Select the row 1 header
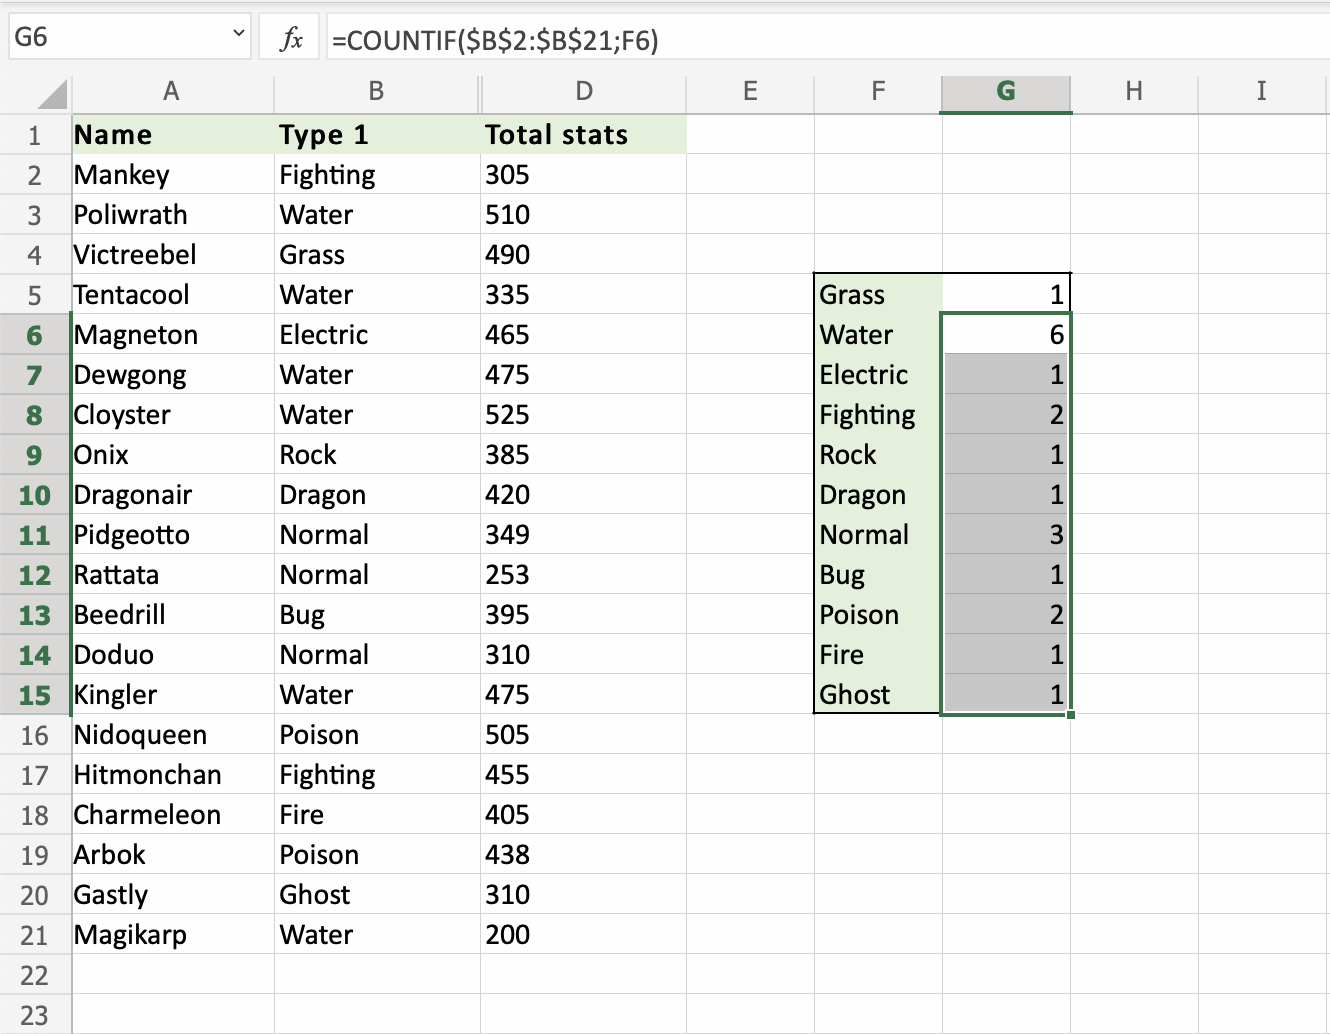 point(35,135)
